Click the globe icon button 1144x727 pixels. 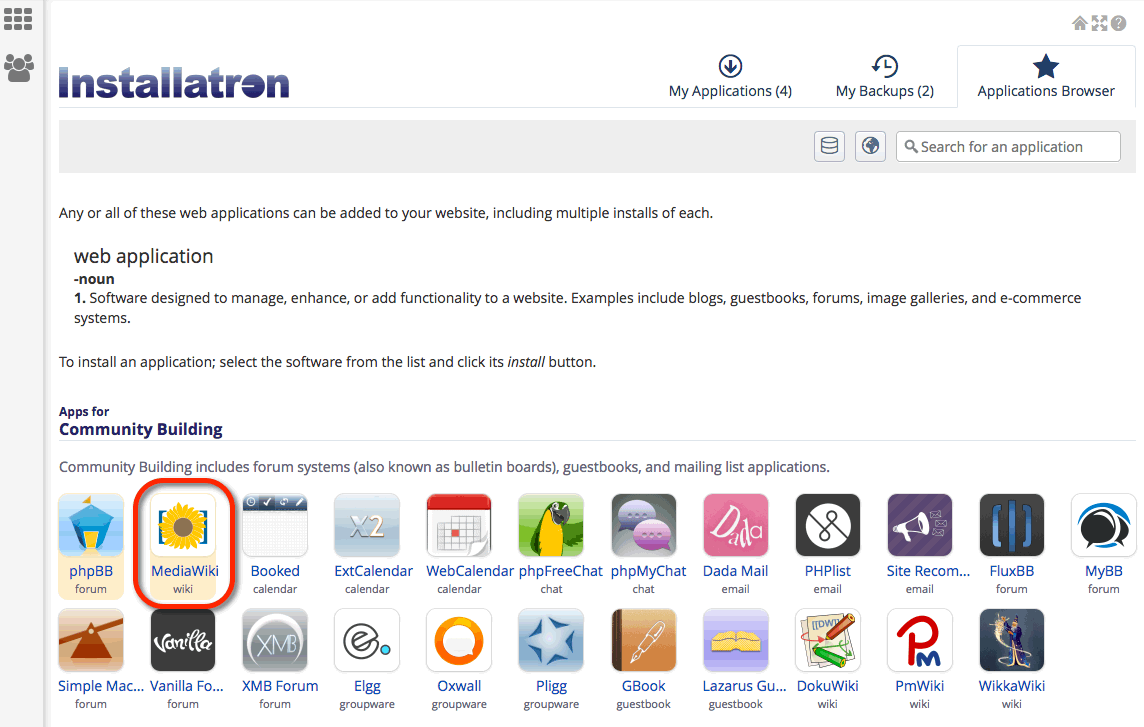pos(870,146)
